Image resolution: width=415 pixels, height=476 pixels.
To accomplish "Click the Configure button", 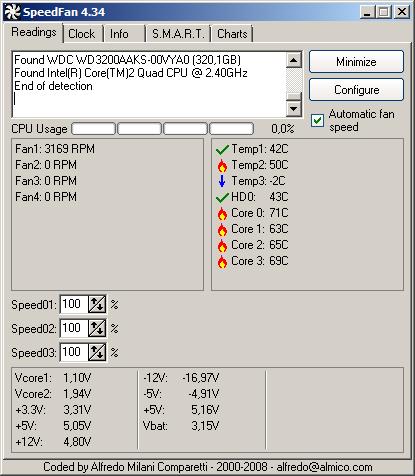I will coord(356,90).
